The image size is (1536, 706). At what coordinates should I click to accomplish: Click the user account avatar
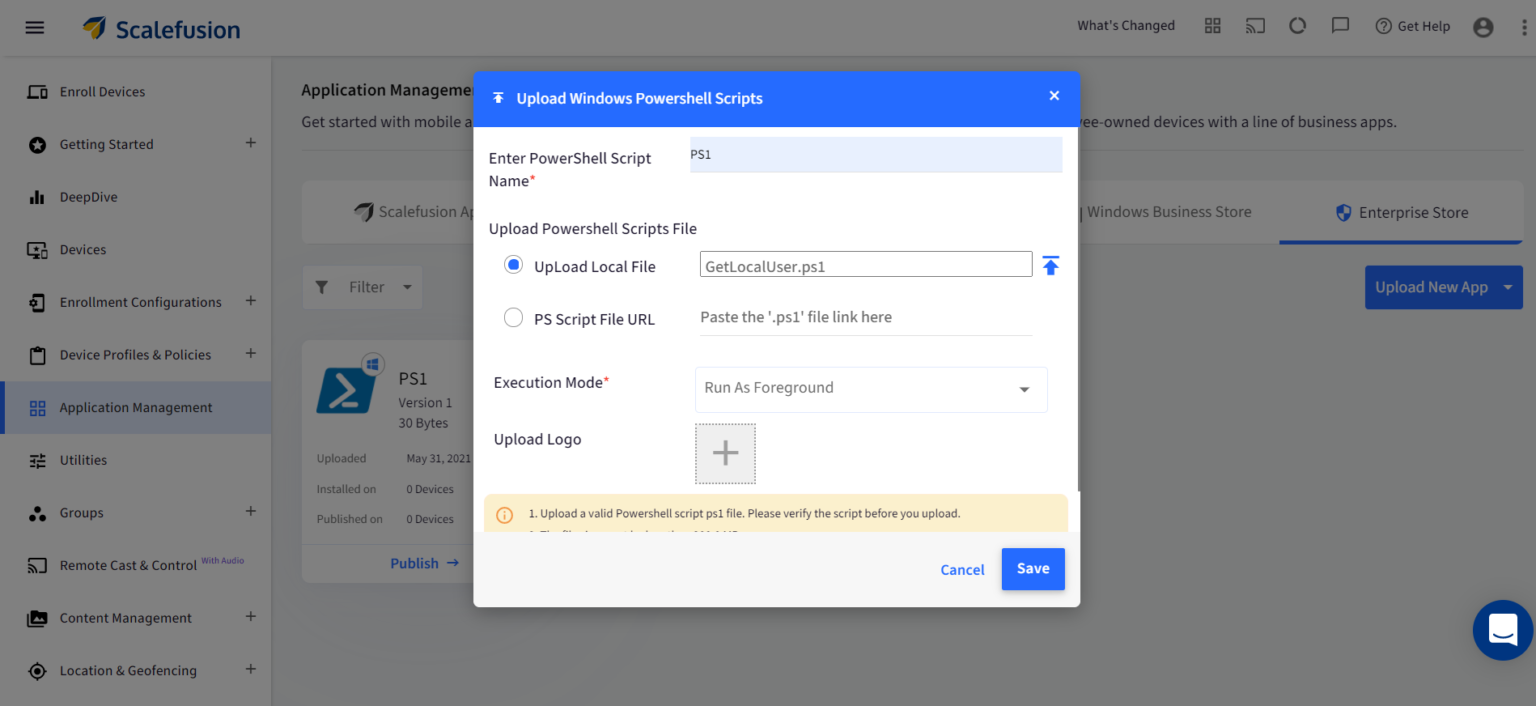pos(1483,27)
